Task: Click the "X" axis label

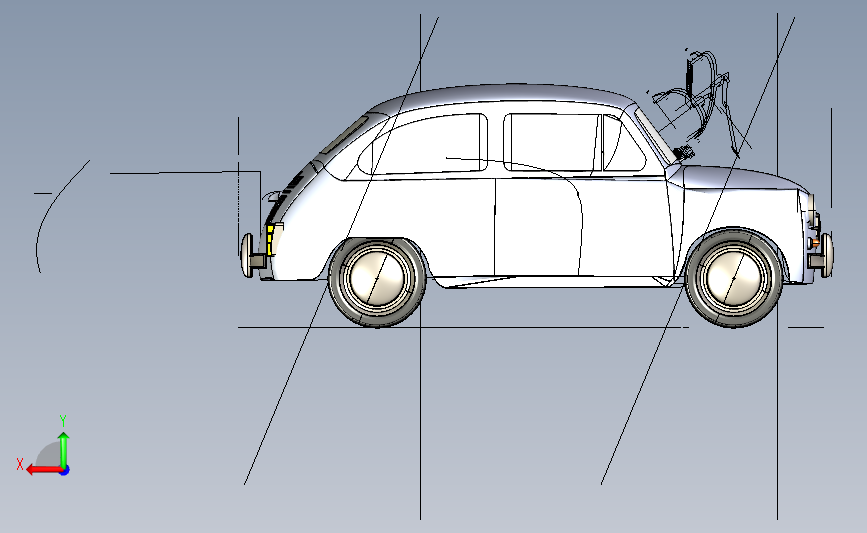Action: 19,464
